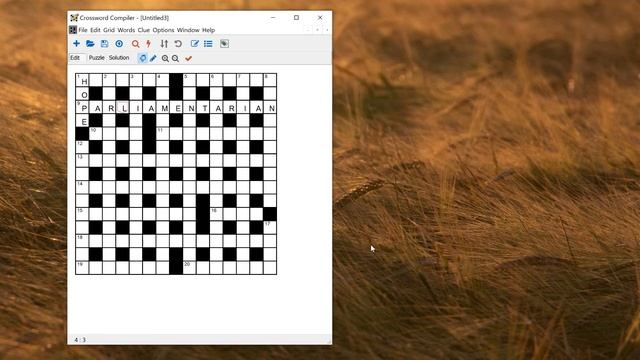Minimize the Crossword Compiler window

click(273, 18)
